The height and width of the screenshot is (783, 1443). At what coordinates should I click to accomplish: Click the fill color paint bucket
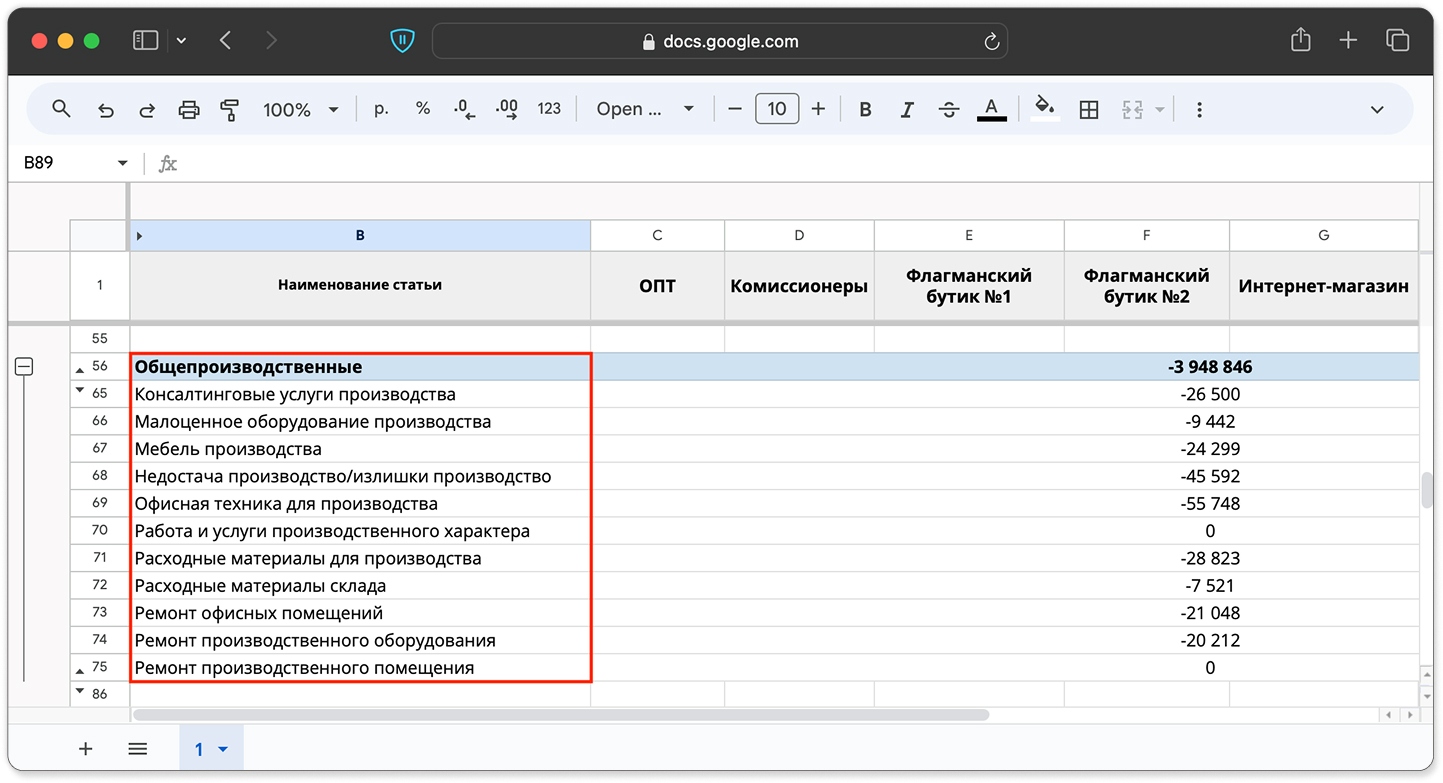tap(1044, 108)
